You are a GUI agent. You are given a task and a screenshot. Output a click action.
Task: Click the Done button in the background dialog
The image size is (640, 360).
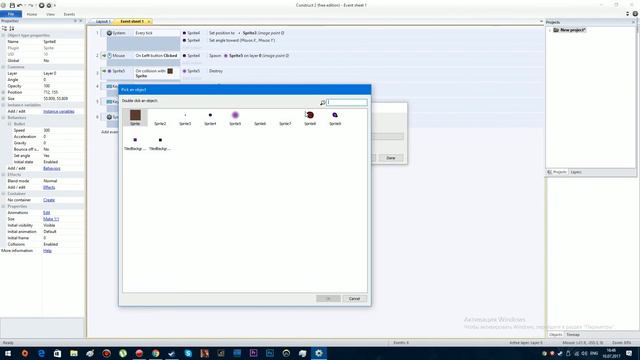pos(391,158)
